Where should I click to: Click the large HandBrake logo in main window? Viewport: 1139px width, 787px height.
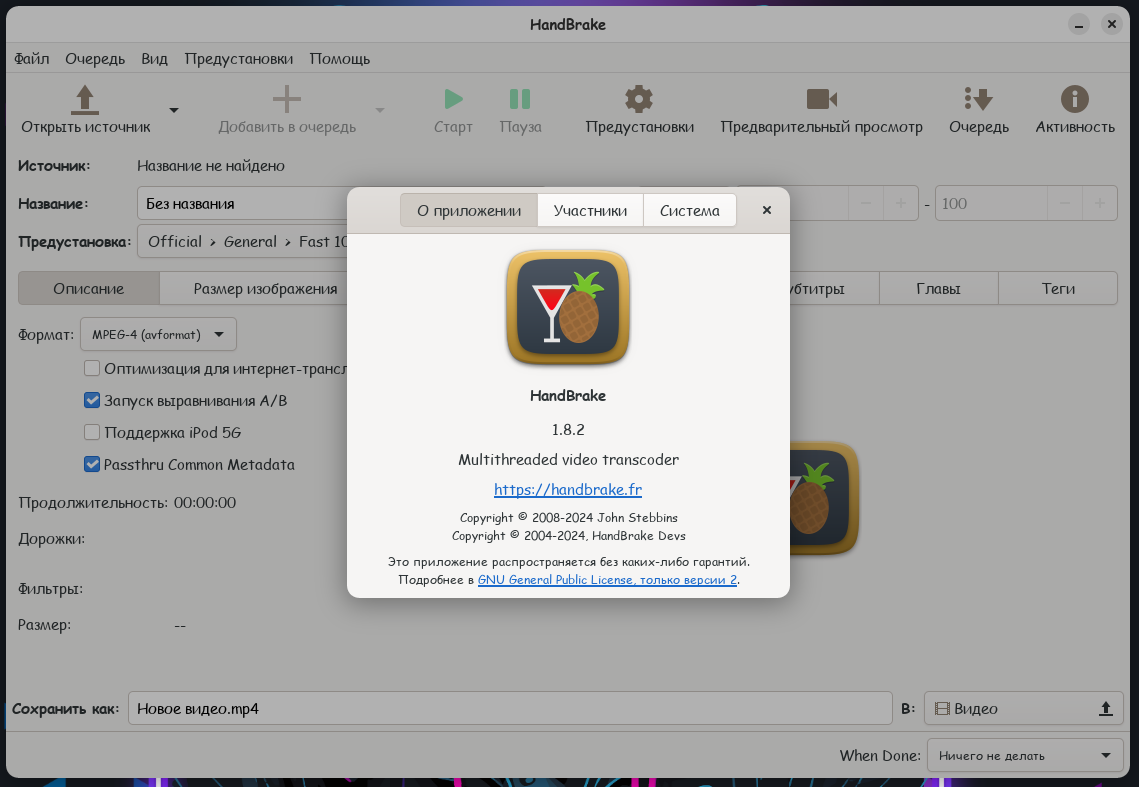pyautogui.click(x=824, y=499)
